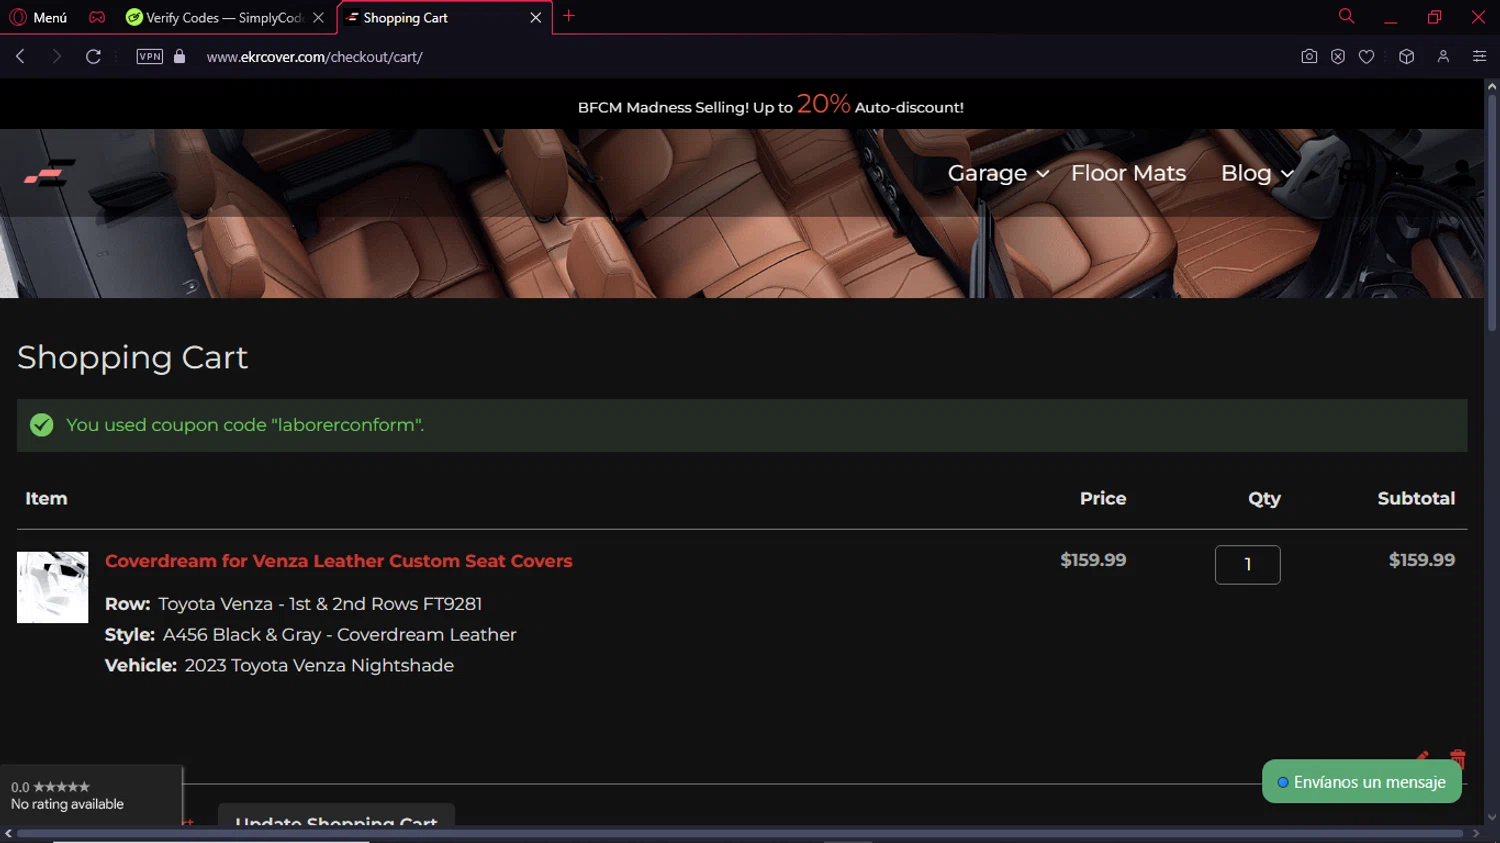Click the Shopping Cart page heading
This screenshot has height=843, width=1500.
point(133,357)
